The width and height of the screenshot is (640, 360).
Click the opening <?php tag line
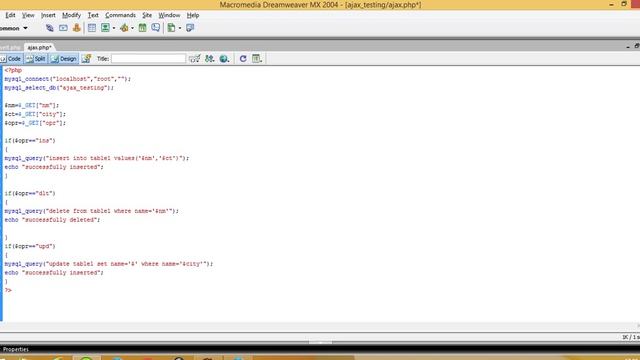click(13, 70)
